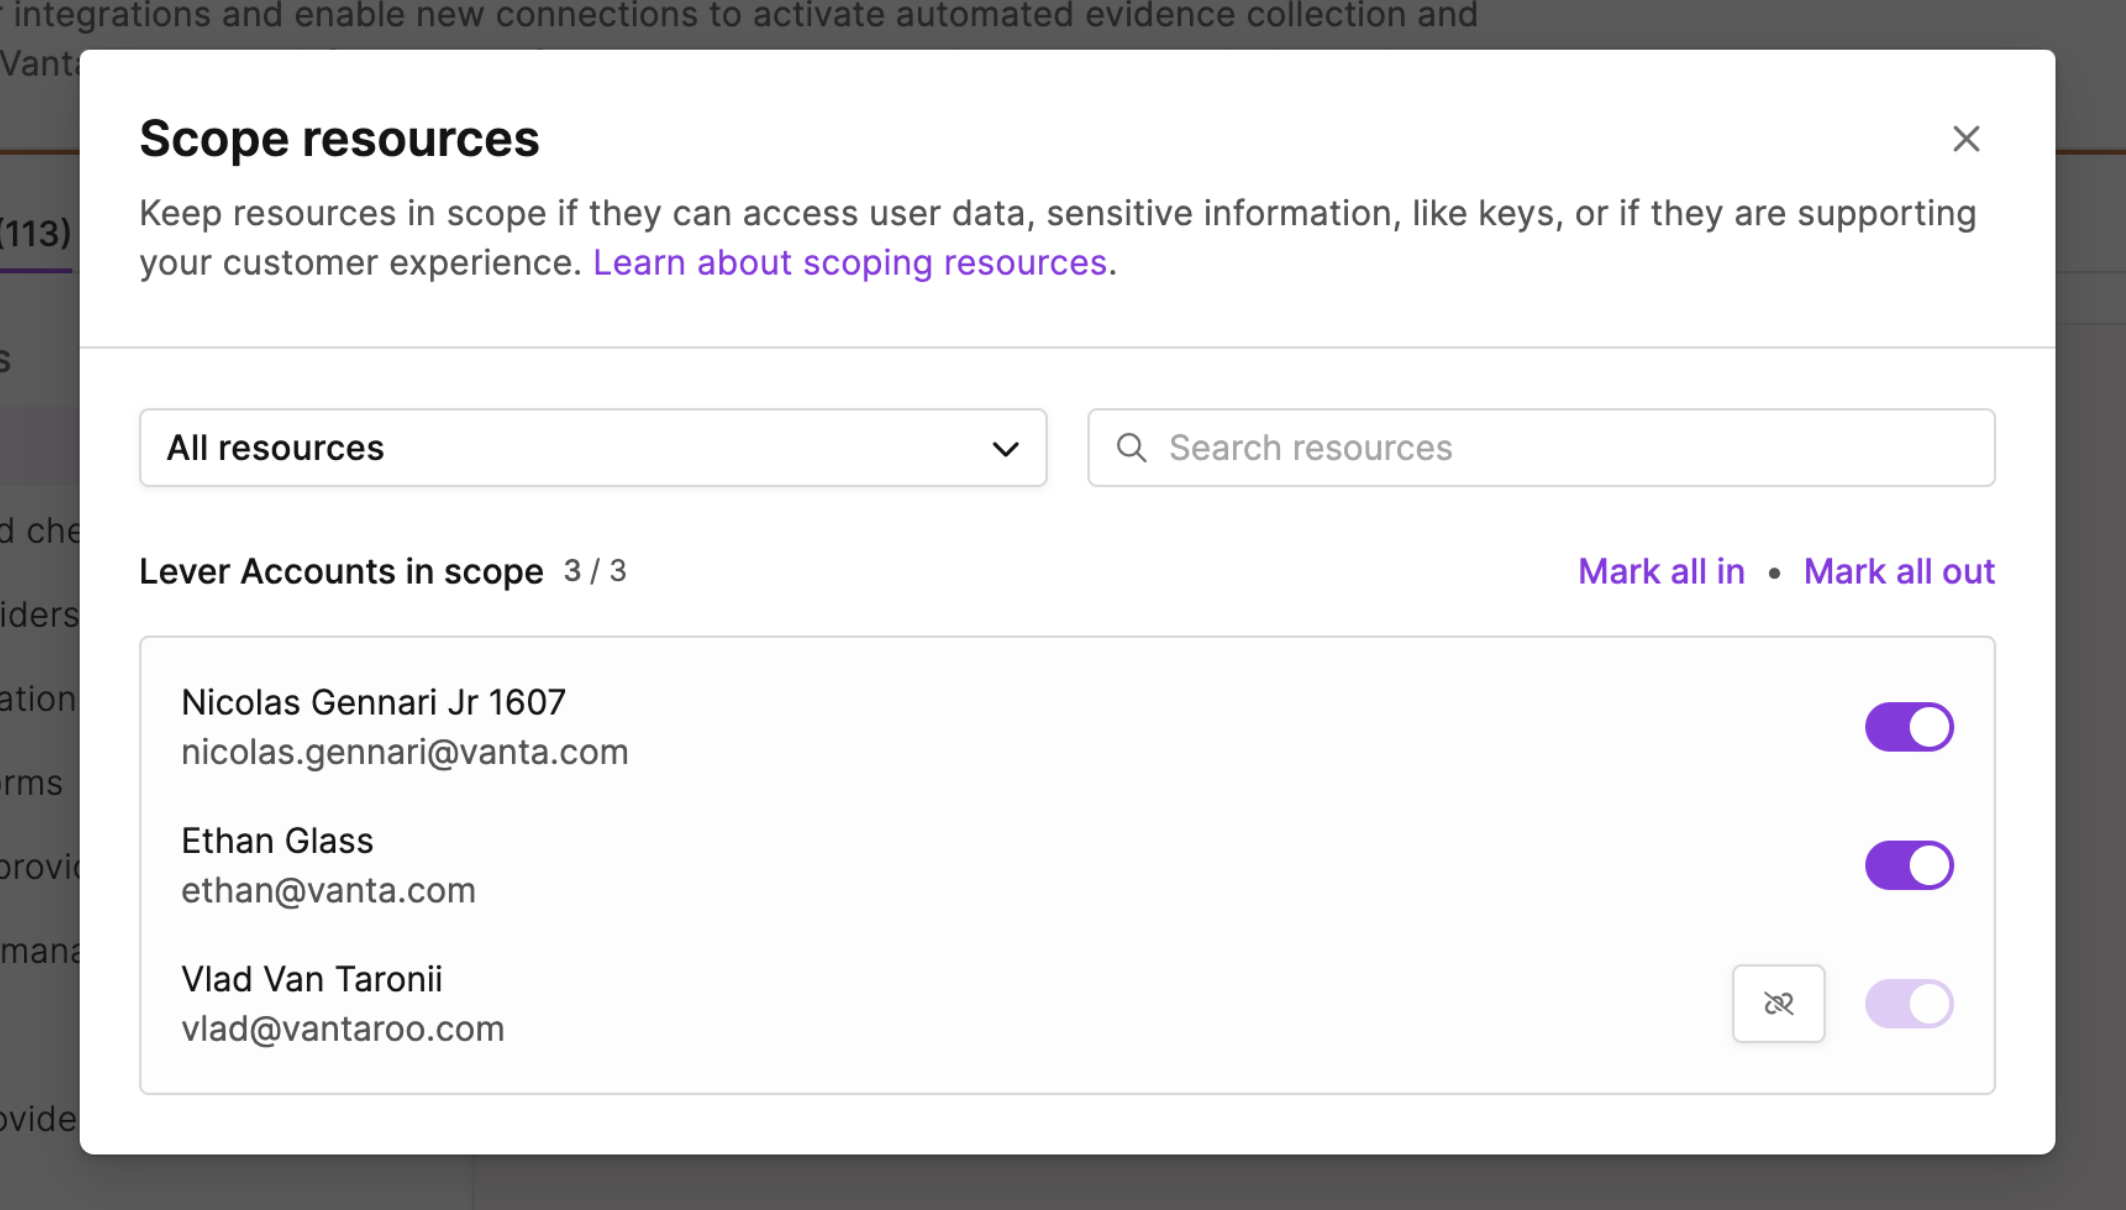Click the 3 / 3 scope count

pos(595,571)
